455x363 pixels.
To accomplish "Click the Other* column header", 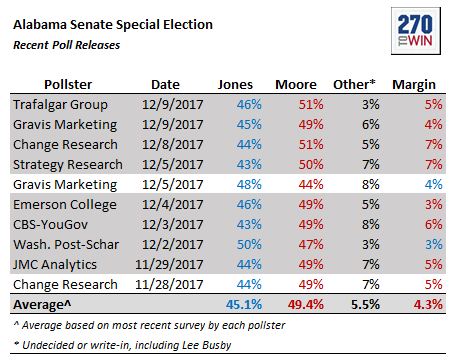I will 354,85.
